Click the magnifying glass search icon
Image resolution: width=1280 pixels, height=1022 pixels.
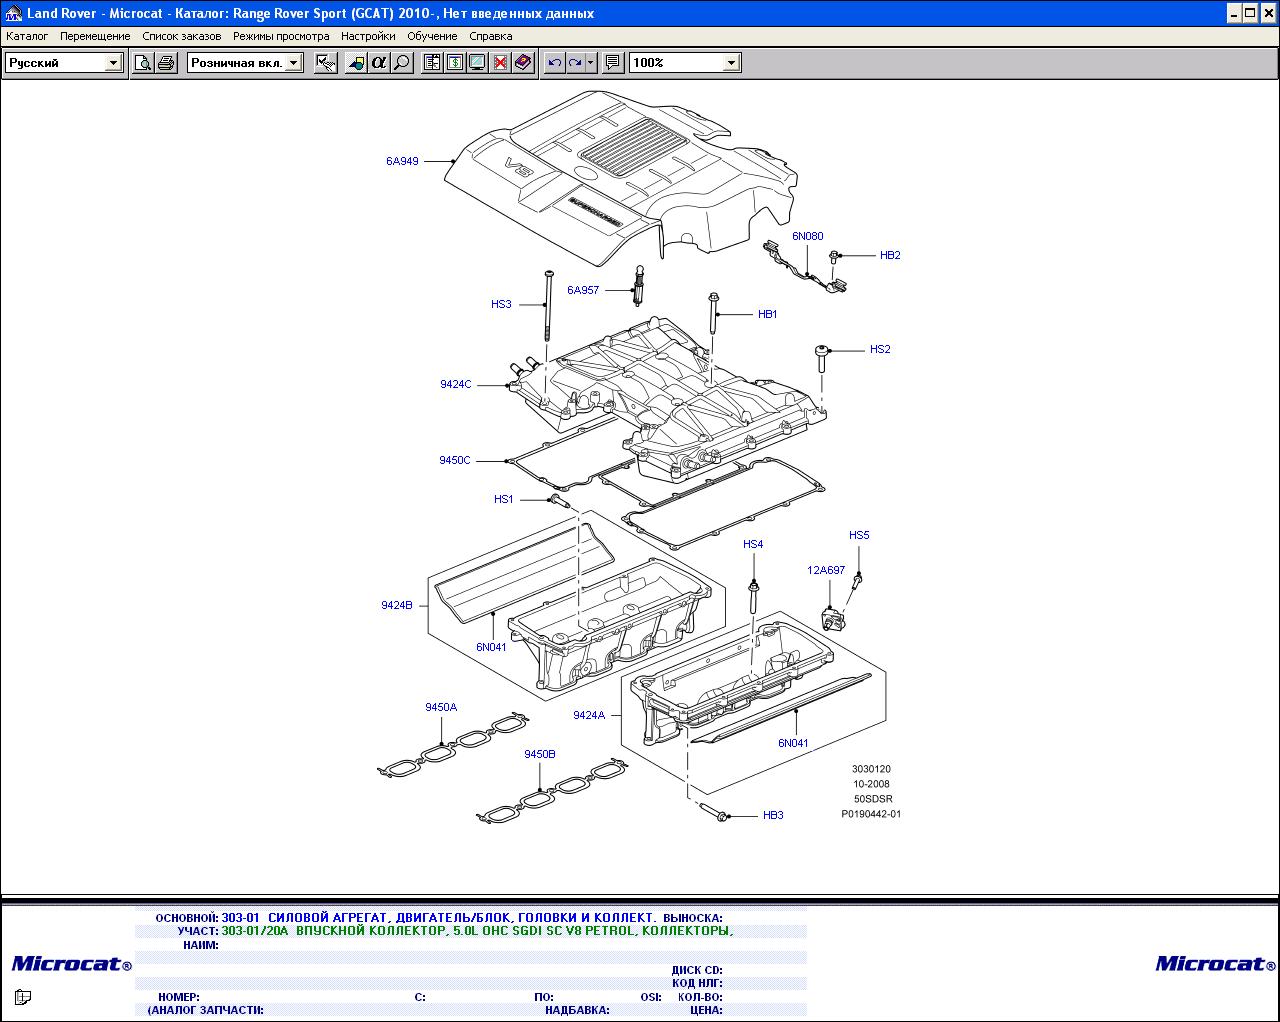click(x=402, y=63)
